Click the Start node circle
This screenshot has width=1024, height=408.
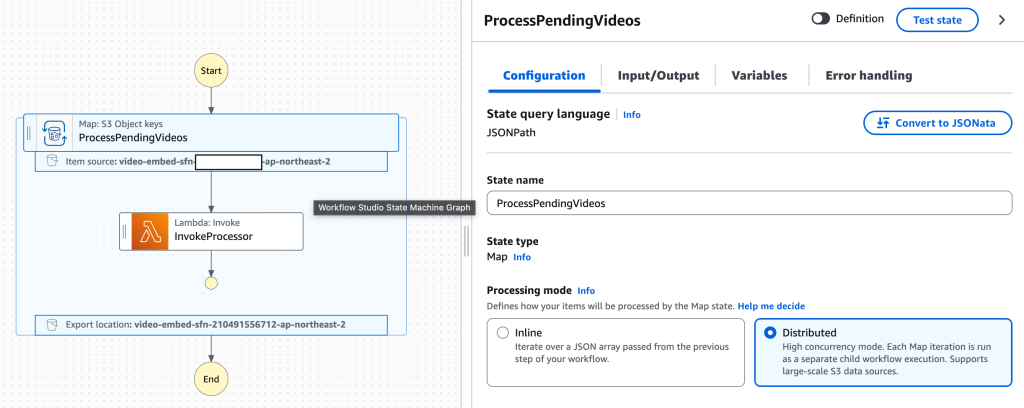tap(211, 71)
